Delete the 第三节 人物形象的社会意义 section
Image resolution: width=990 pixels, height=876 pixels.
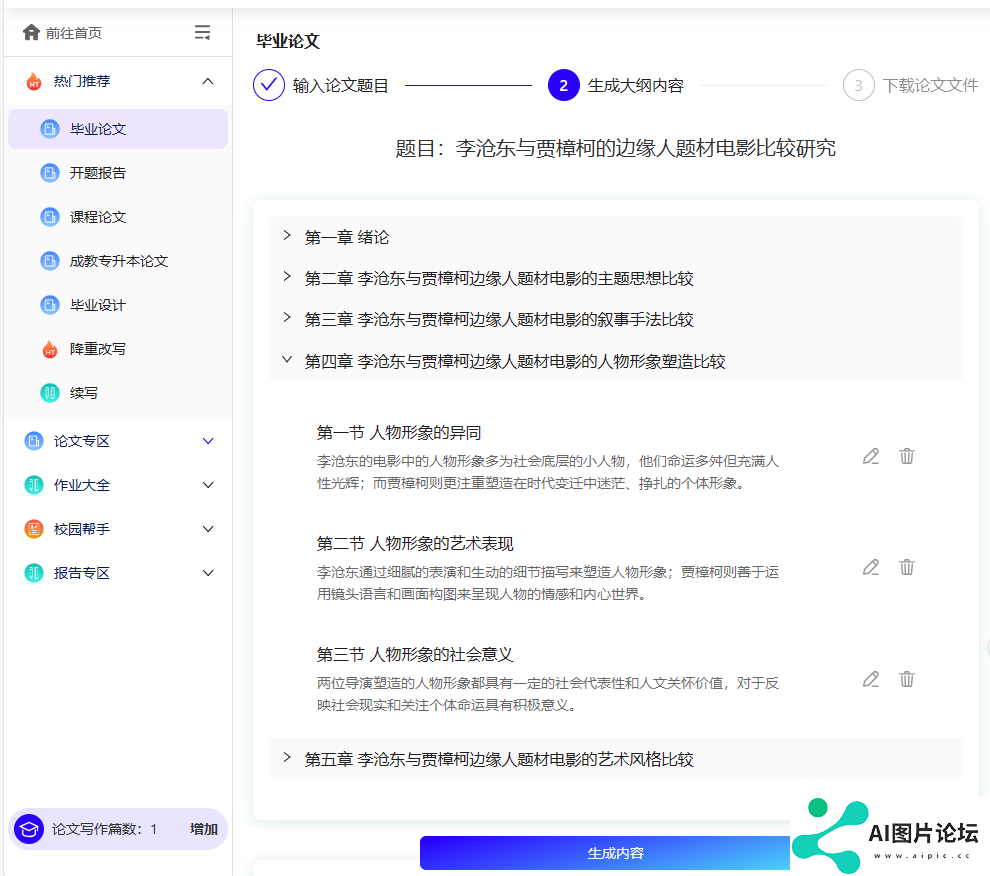coord(907,679)
